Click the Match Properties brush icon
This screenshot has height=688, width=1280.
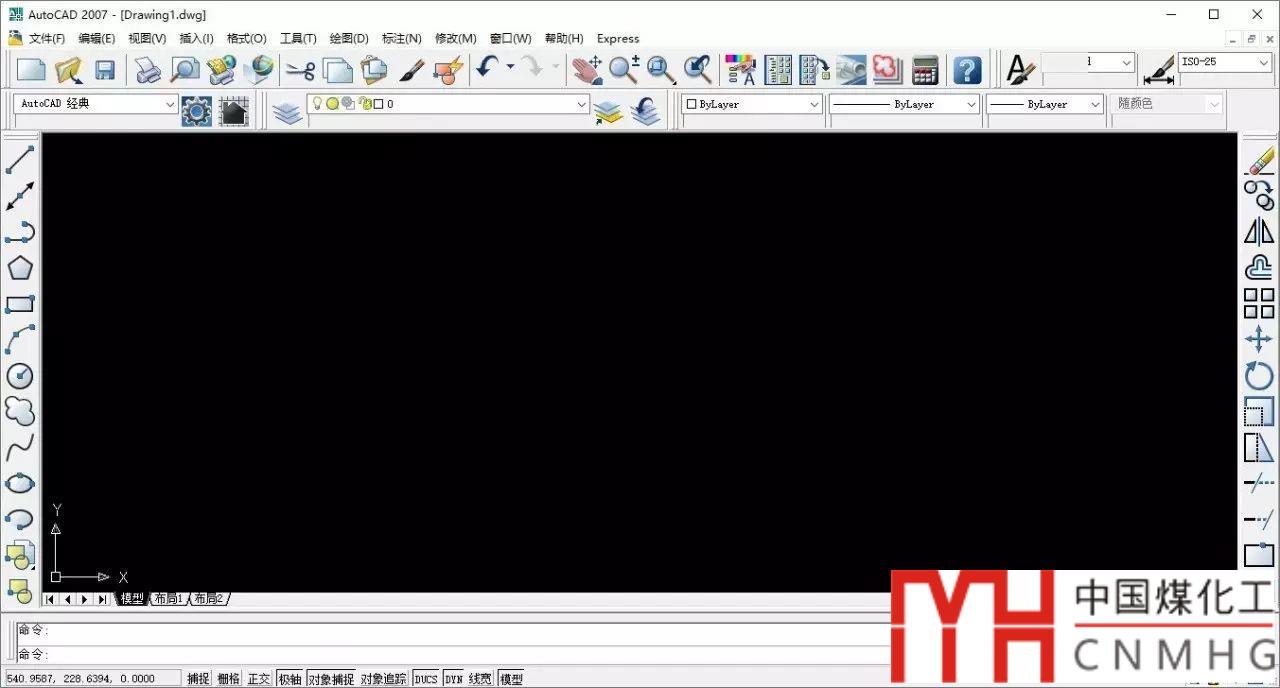click(411, 69)
